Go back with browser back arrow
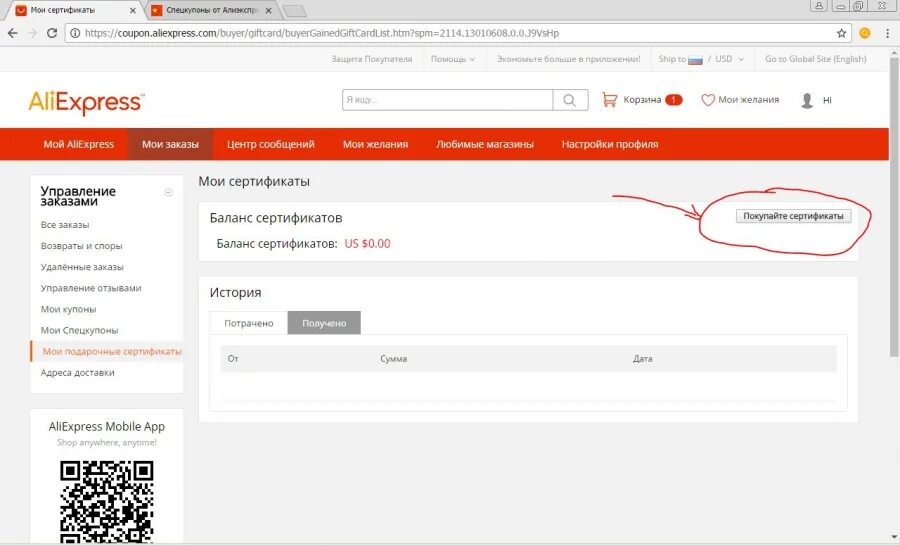 (x=13, y=33)
